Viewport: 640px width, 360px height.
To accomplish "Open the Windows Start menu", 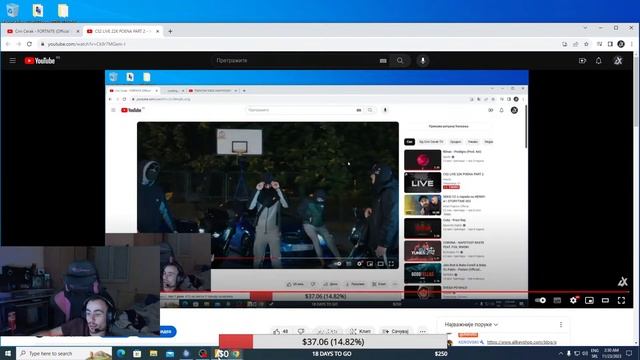I will pos(7,353).
